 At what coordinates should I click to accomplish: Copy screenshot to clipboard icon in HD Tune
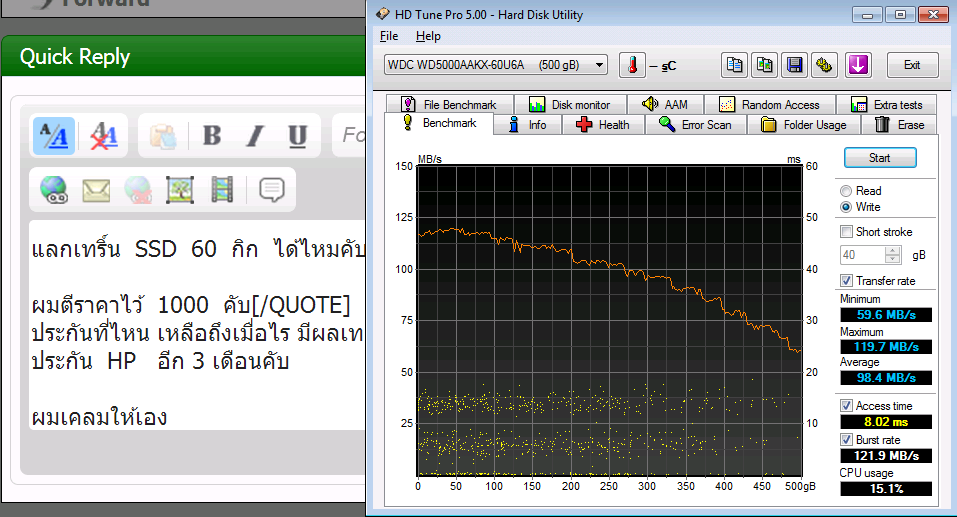click(764, 65)
